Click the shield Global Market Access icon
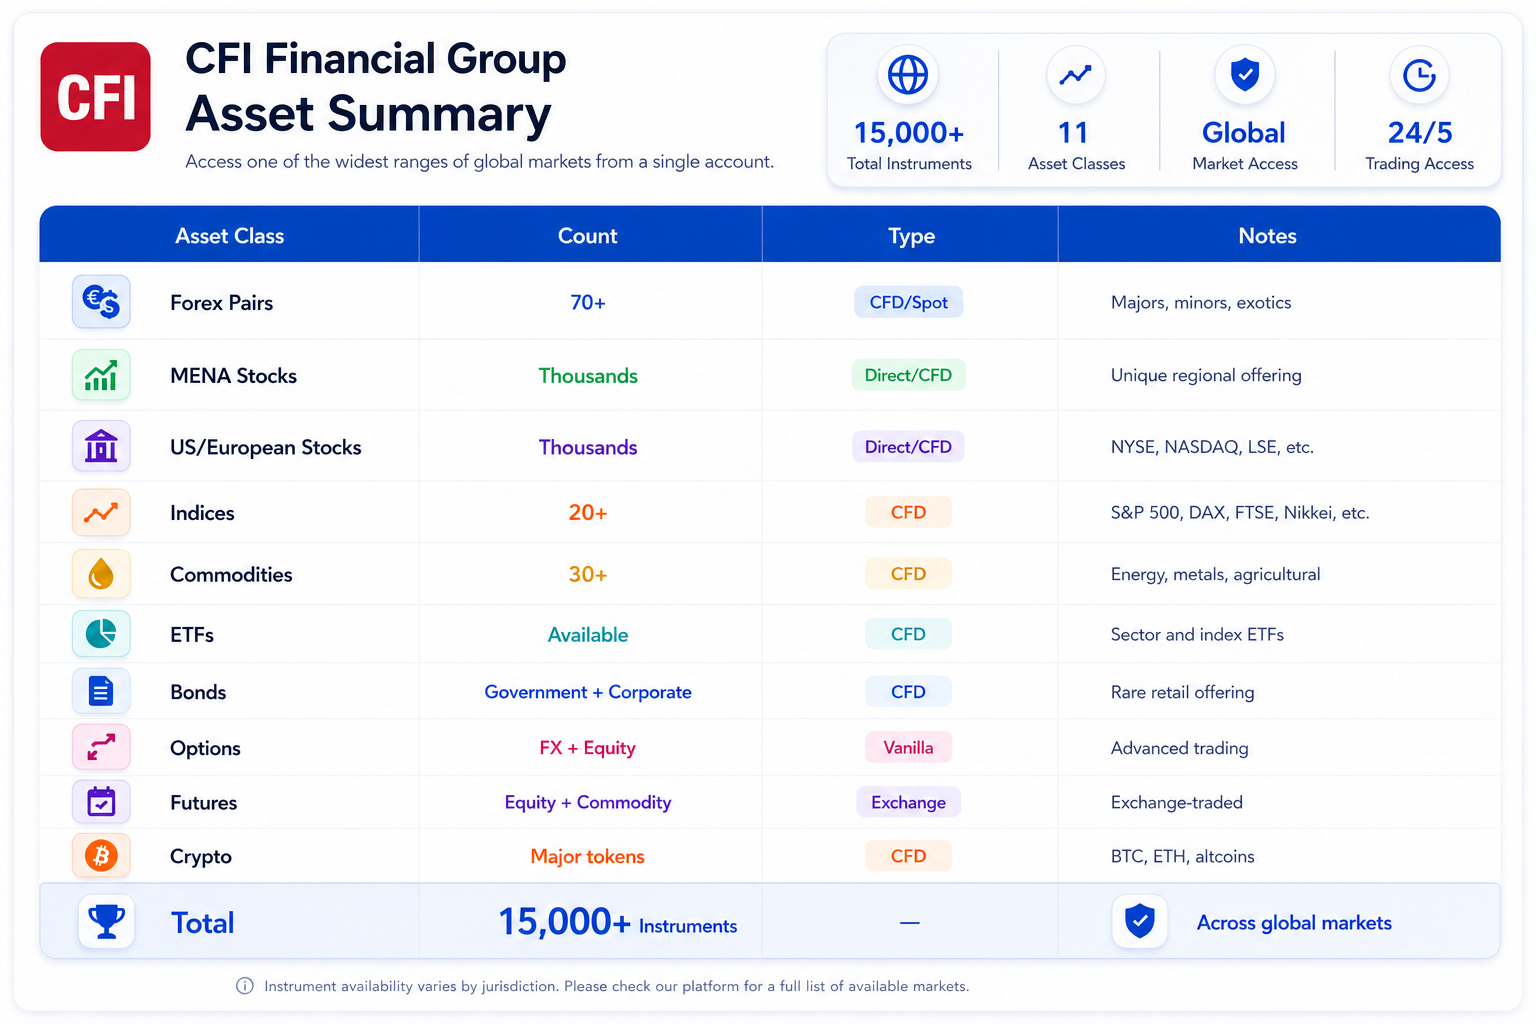 click(1244, 75)
